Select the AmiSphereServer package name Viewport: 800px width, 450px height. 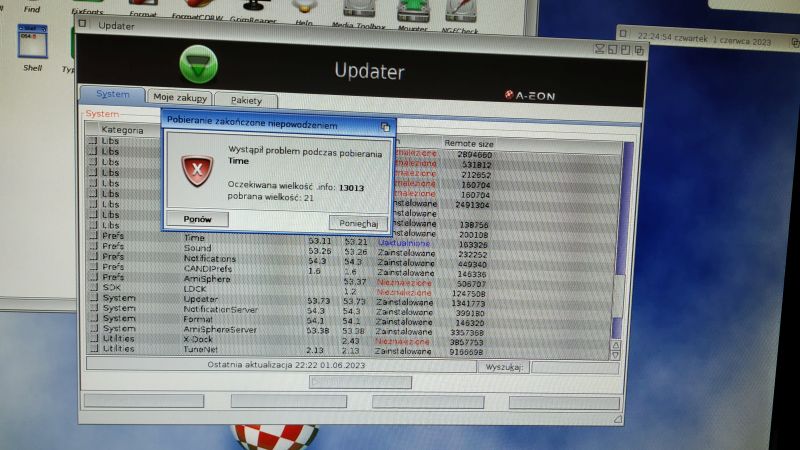tap(220, 330)
